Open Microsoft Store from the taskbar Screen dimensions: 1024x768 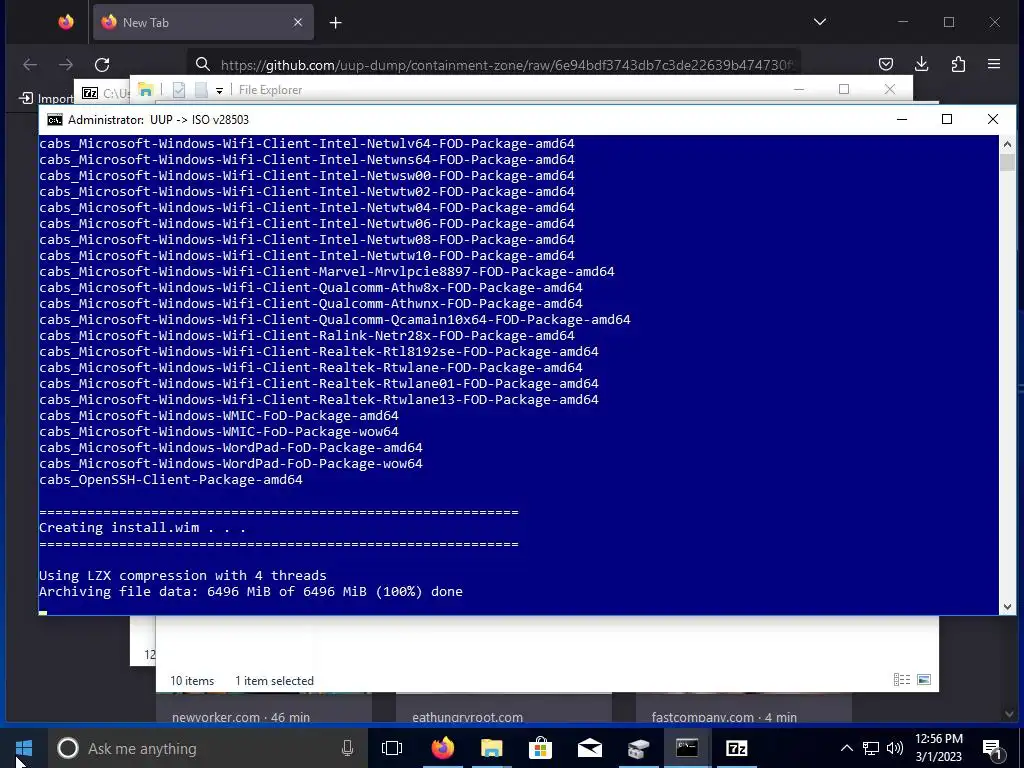pos(541,748)
